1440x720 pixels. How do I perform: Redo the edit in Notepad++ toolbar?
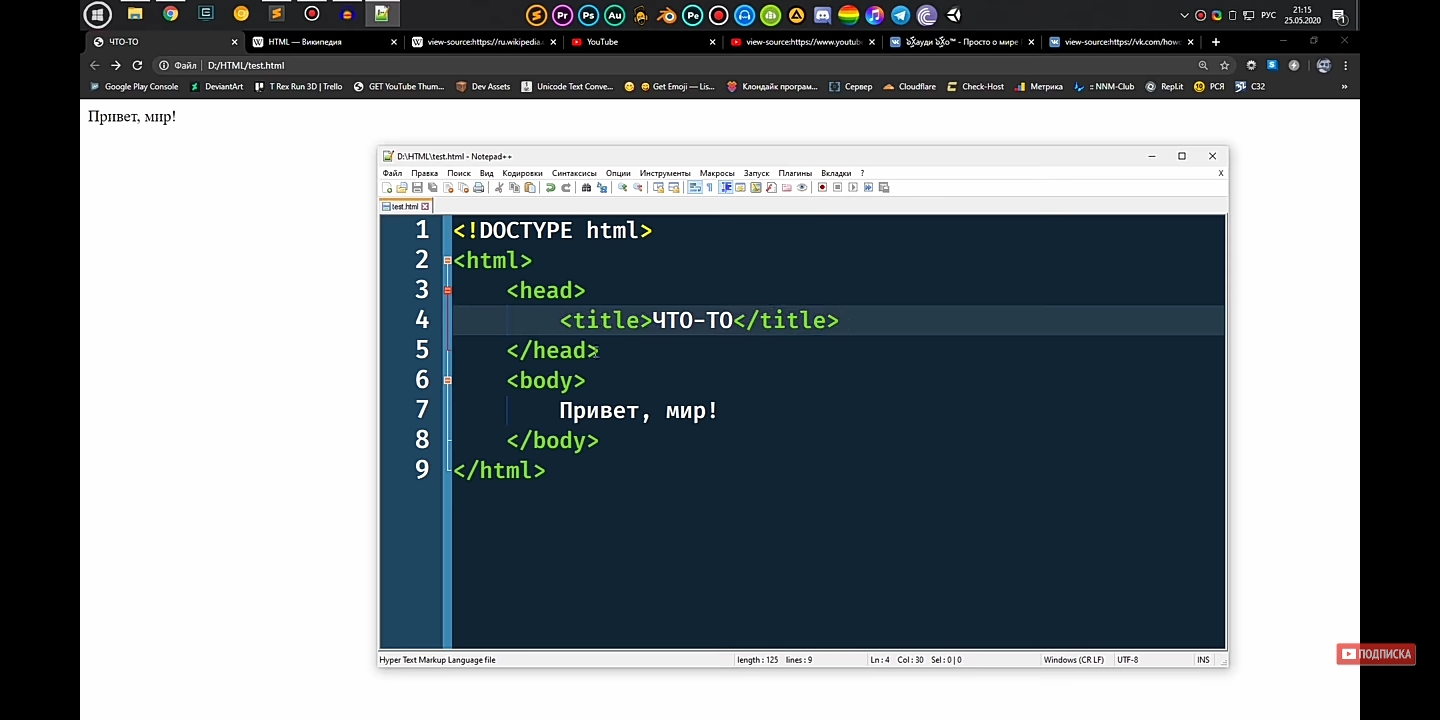click(x=566, y=187)
